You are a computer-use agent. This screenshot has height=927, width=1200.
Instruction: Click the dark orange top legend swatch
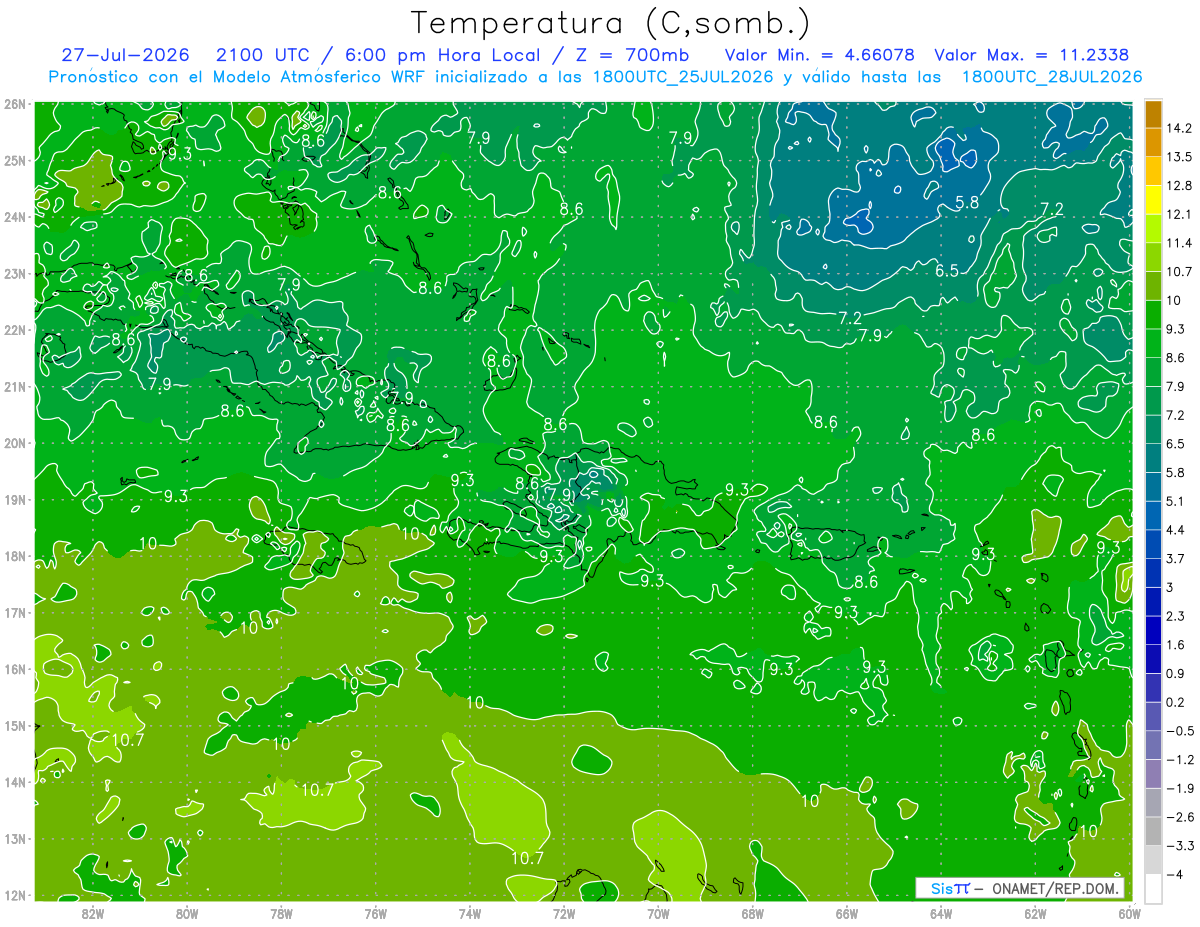pyautogui.click(x=1153, y=114)
